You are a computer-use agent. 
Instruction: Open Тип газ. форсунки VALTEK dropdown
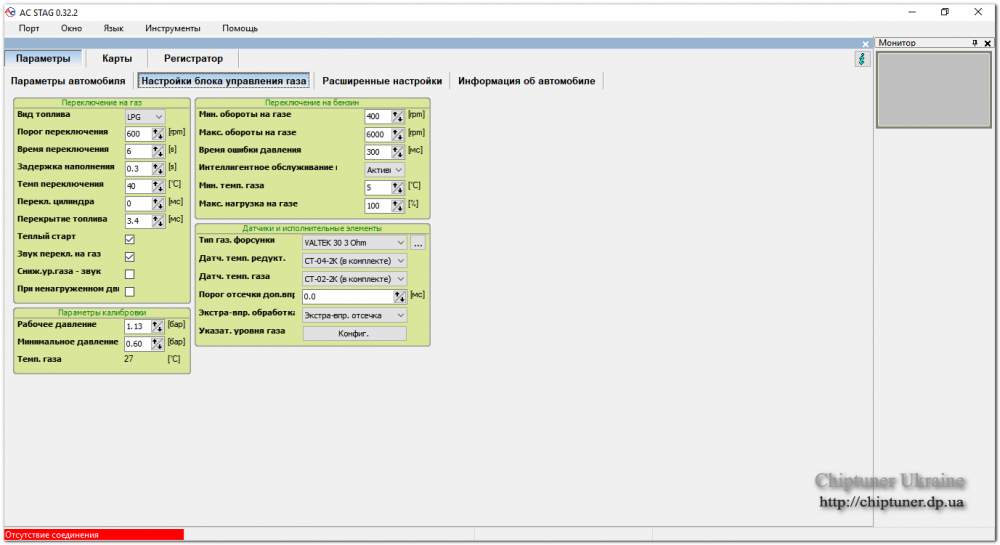pos(355,243)
